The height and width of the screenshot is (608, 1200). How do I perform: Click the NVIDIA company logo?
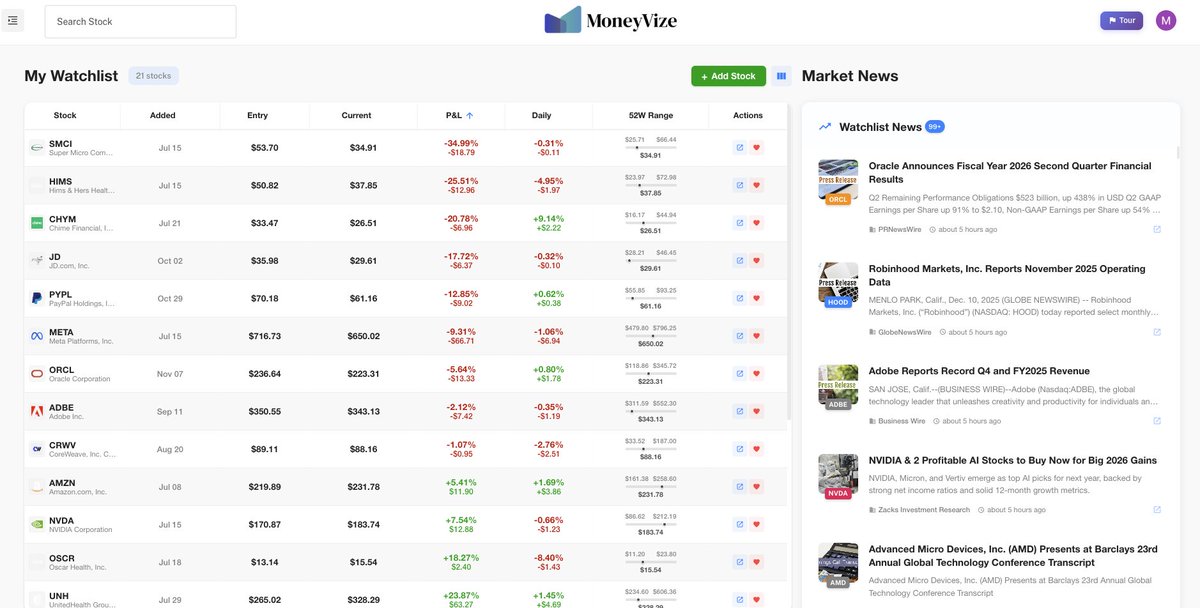point(37,524)
